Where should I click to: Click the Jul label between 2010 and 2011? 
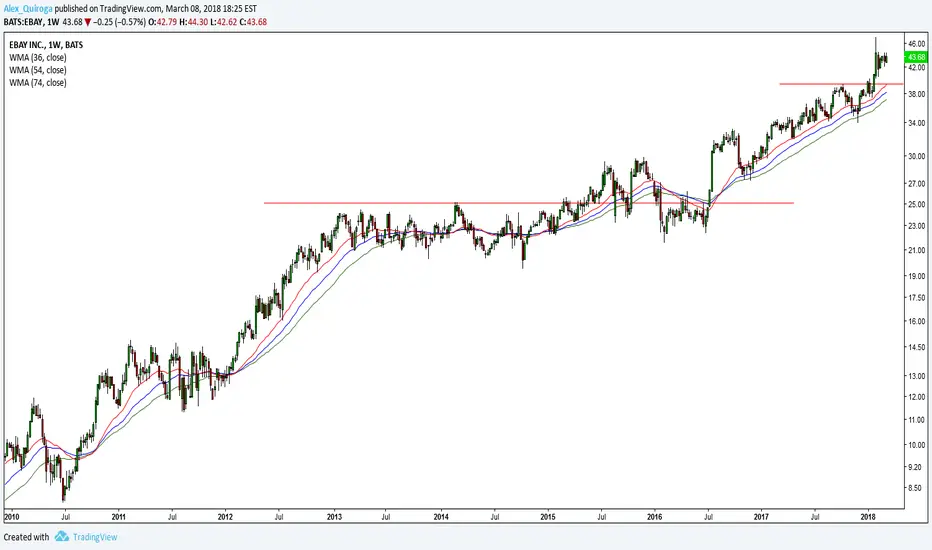65,517
